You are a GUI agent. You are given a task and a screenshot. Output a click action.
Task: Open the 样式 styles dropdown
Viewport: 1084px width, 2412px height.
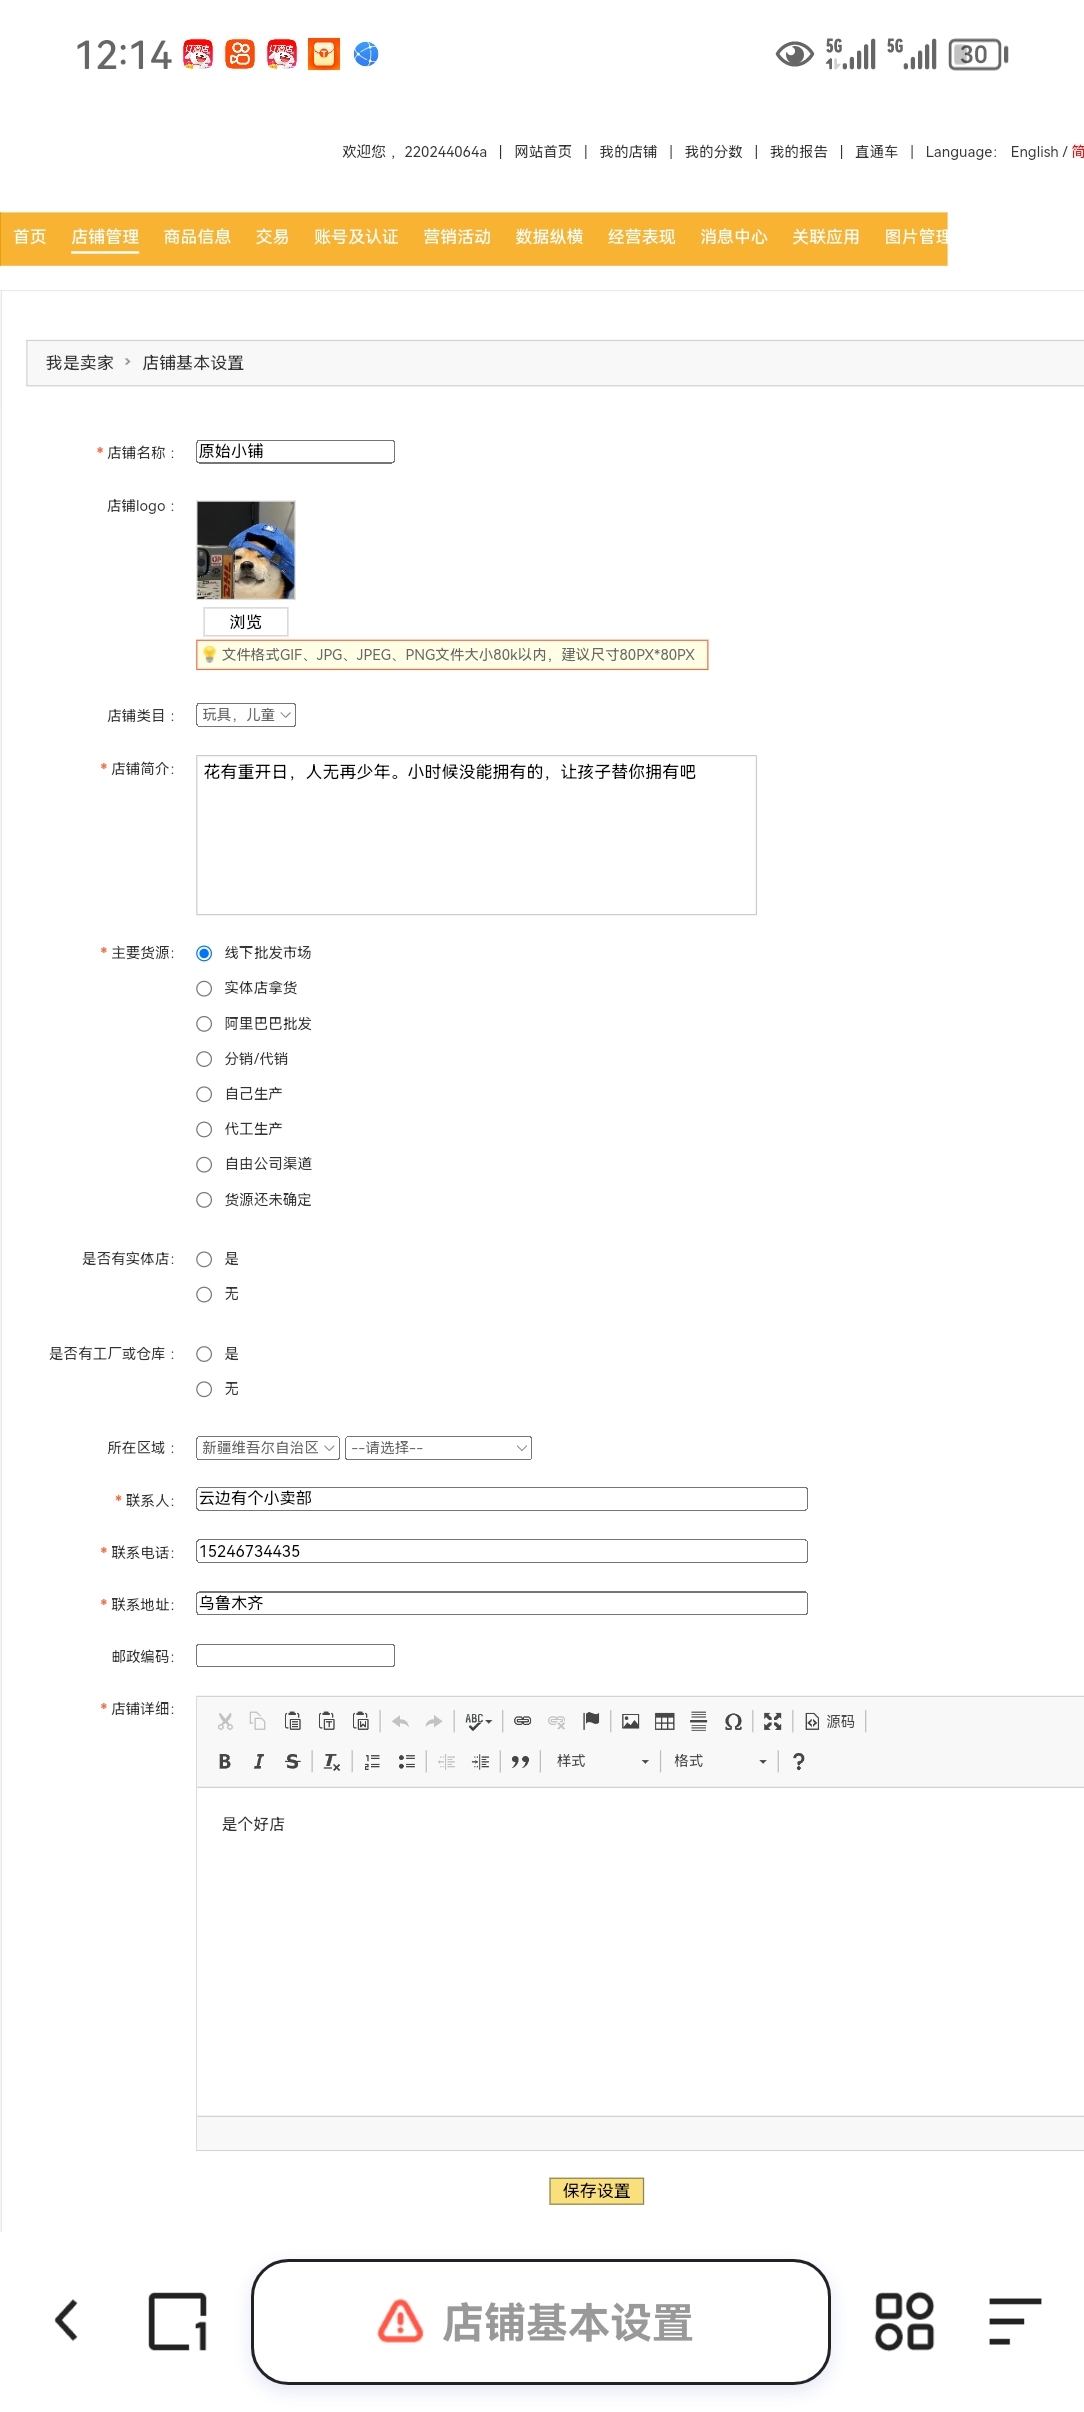(602, 1762)
